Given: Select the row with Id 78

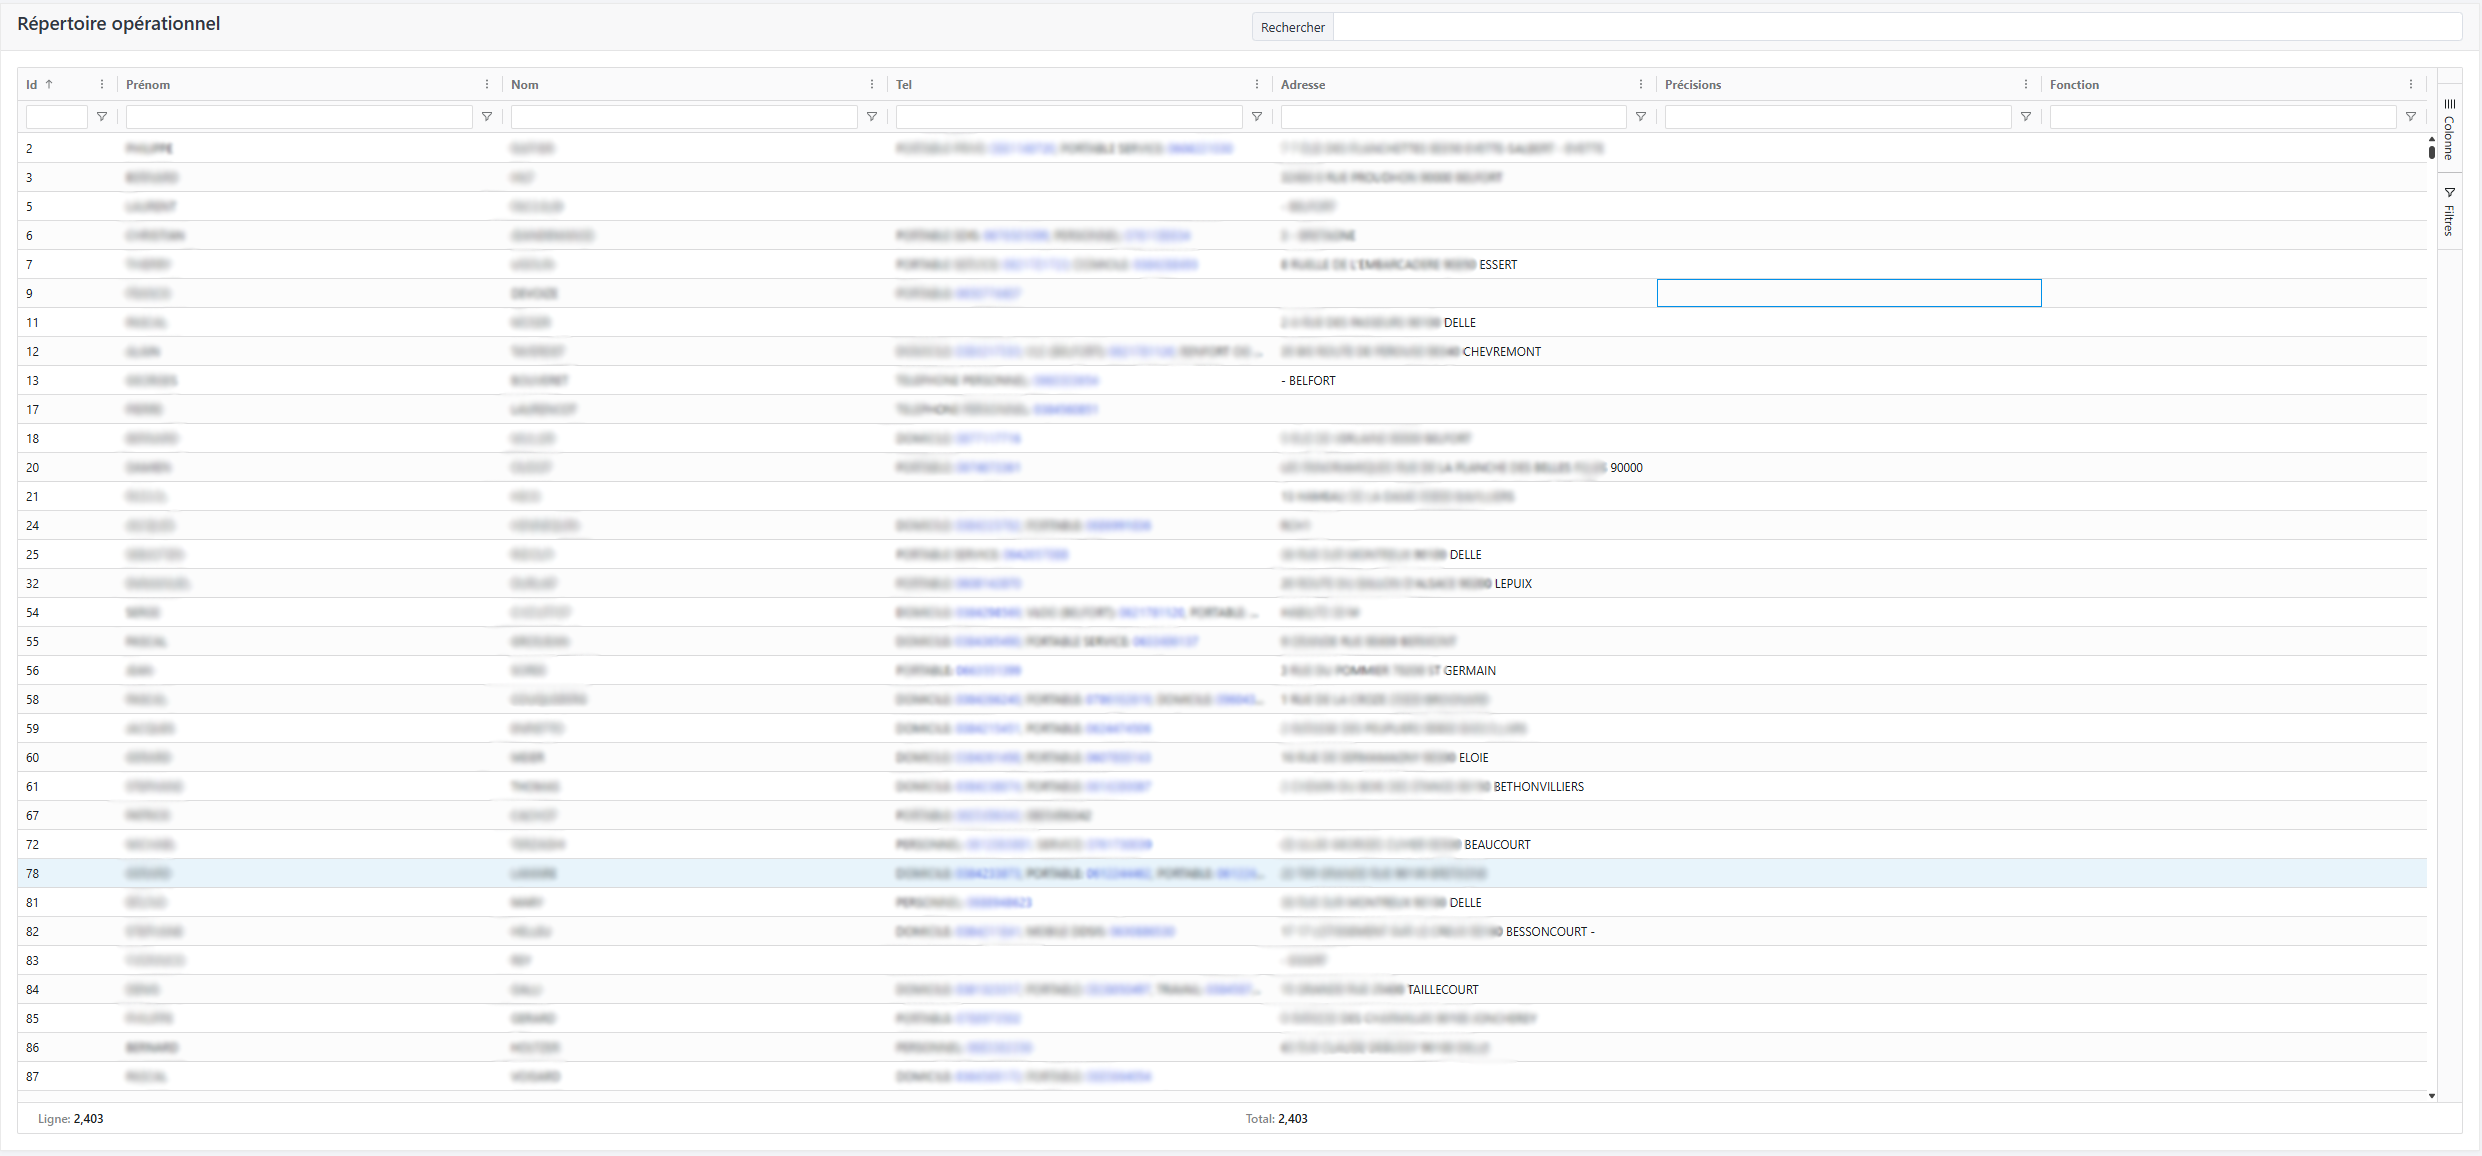Looking at the screenshot, I should pos(700,874).
